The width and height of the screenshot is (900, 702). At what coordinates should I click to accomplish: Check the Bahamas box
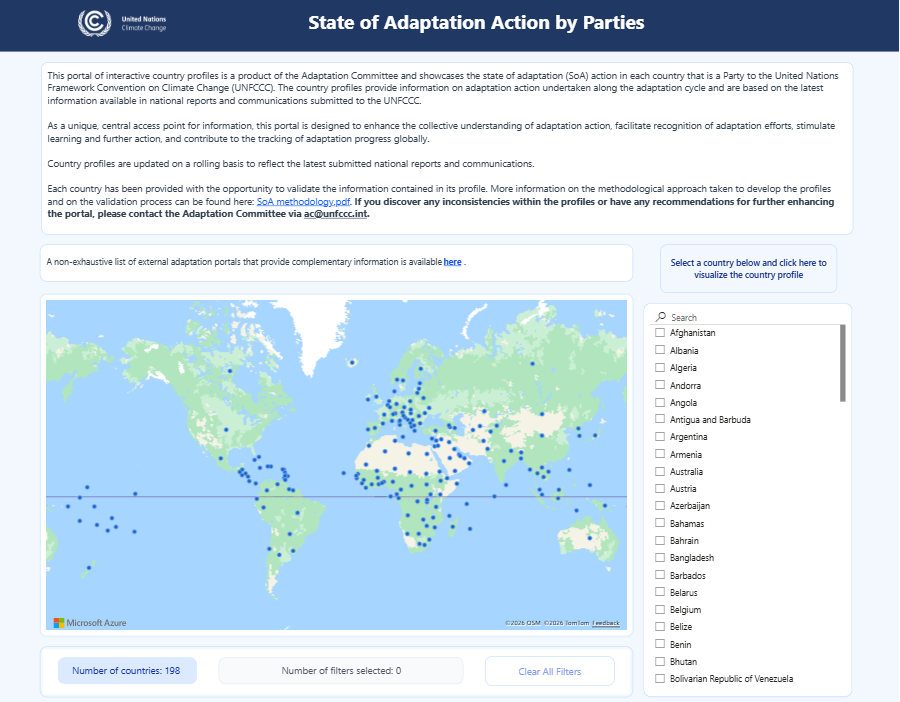coord(660,523)
